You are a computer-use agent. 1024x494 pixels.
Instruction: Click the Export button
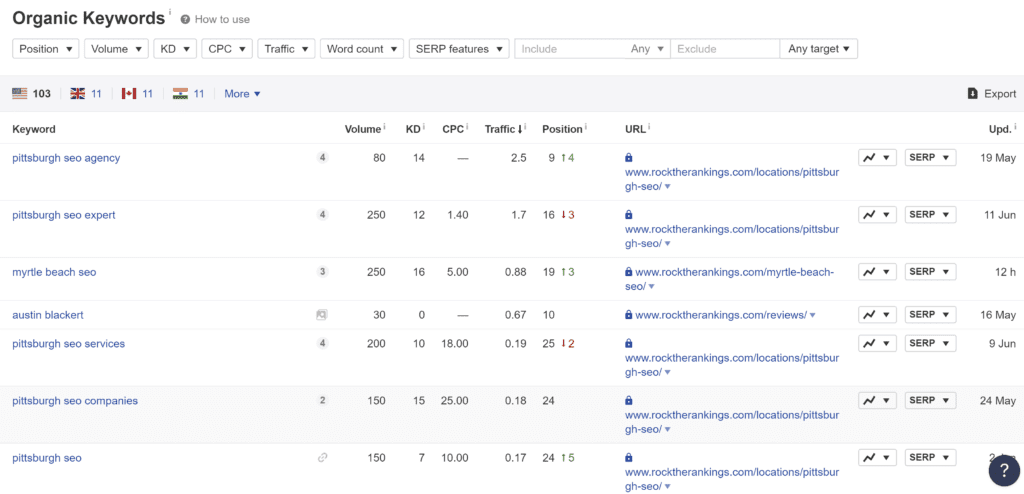tap(991, 93)
